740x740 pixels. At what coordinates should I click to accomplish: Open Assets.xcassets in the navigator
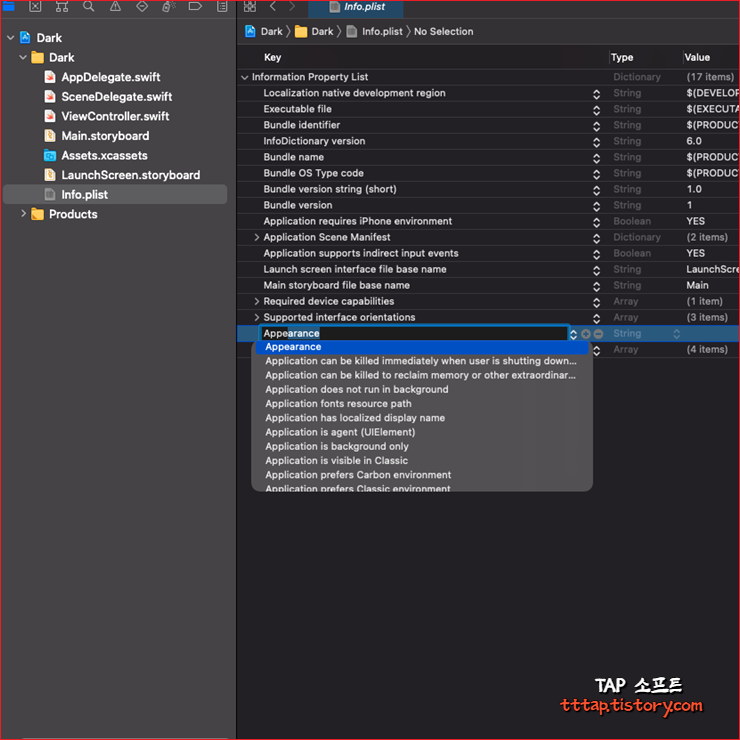104,155
